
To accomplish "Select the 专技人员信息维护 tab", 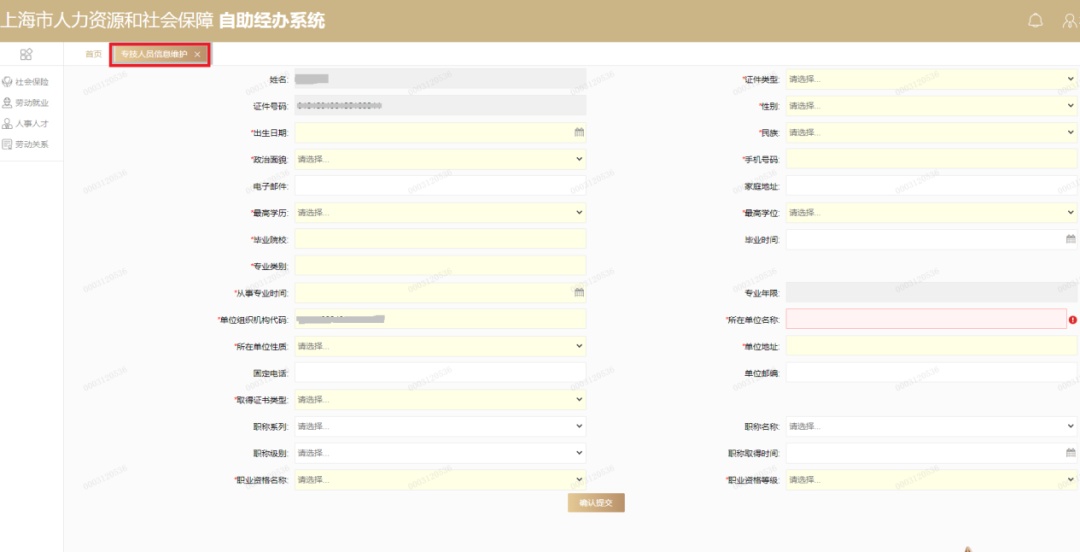I will point(160,54).
